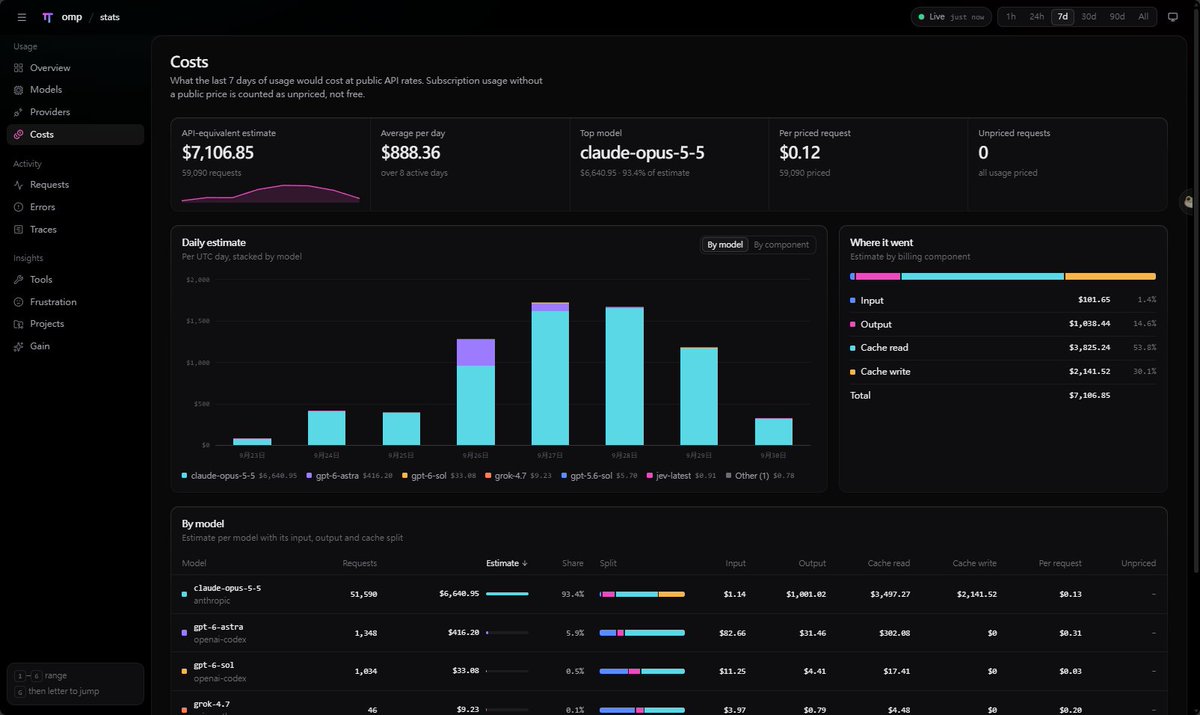
Task: Select the 7d time range
Action: pos(1062,17)
